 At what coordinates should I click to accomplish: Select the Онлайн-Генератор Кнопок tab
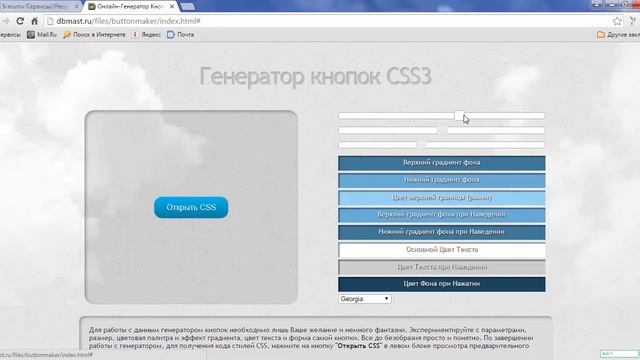point(131,7)
